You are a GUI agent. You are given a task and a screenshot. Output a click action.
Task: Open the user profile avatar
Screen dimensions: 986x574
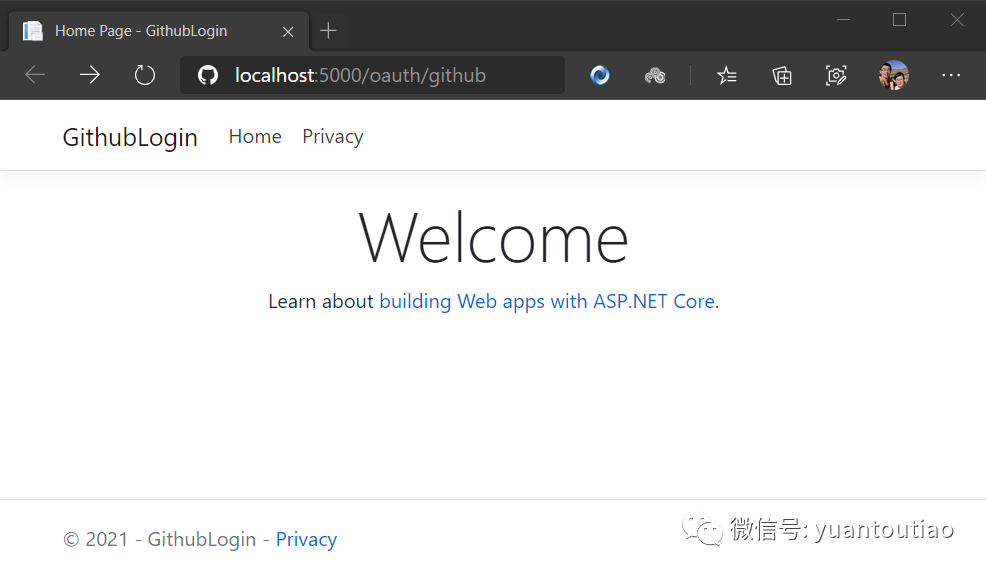(894, 75)
